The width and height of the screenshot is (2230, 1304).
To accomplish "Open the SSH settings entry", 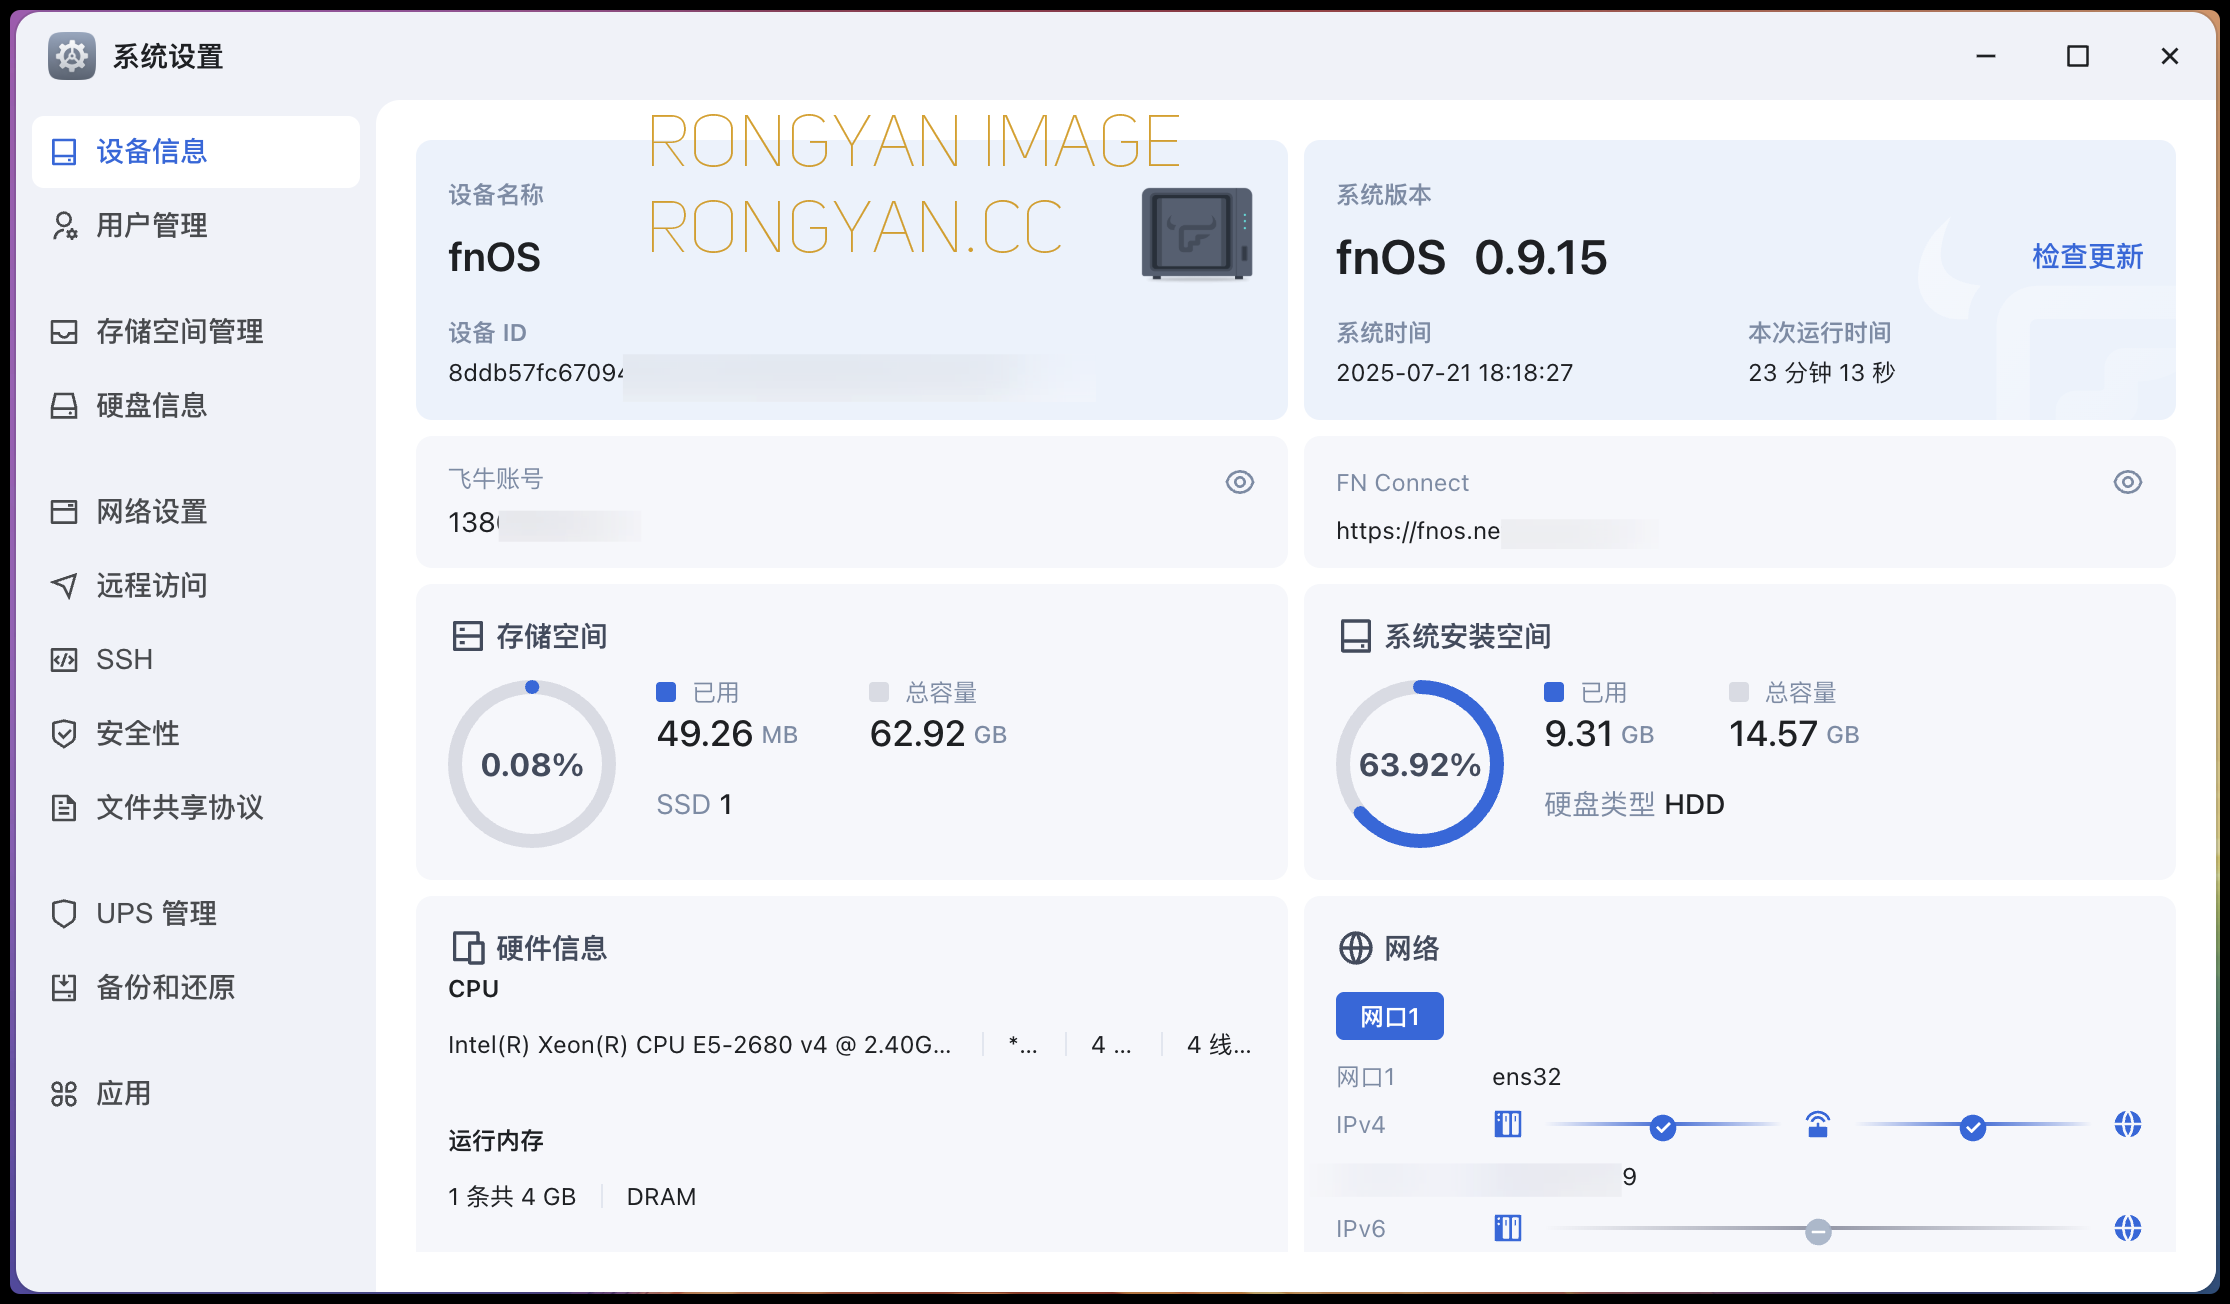I will pyautogui.click(x=196, y=660).
